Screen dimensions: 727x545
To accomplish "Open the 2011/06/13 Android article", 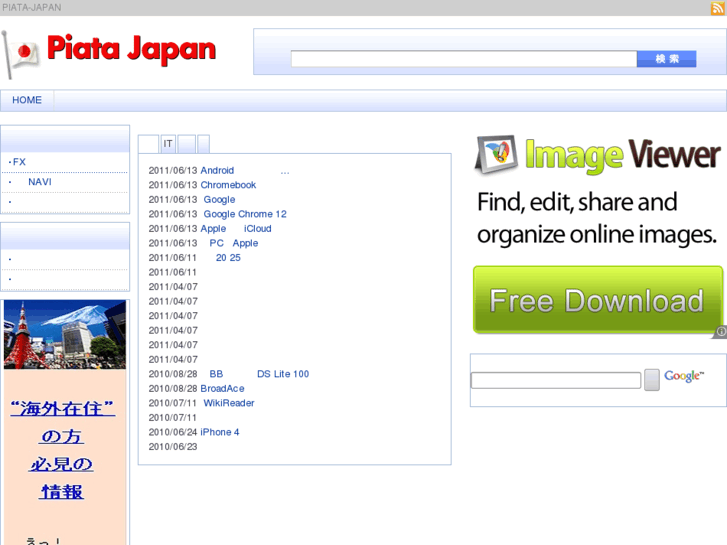I will pos(217,171).
